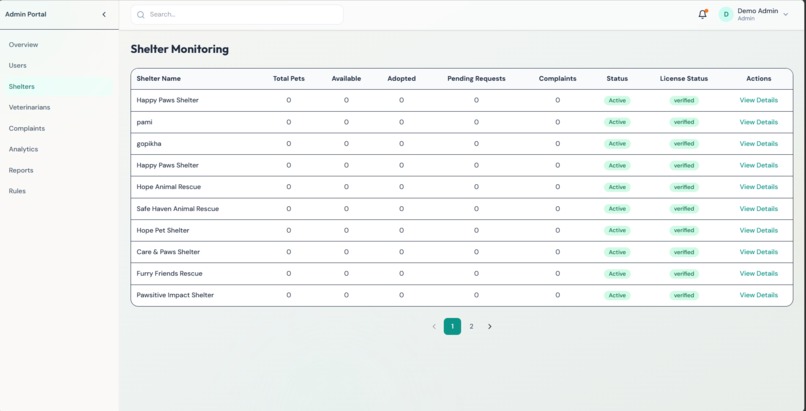
Task: Click the Actions column header
Action: 759,79
